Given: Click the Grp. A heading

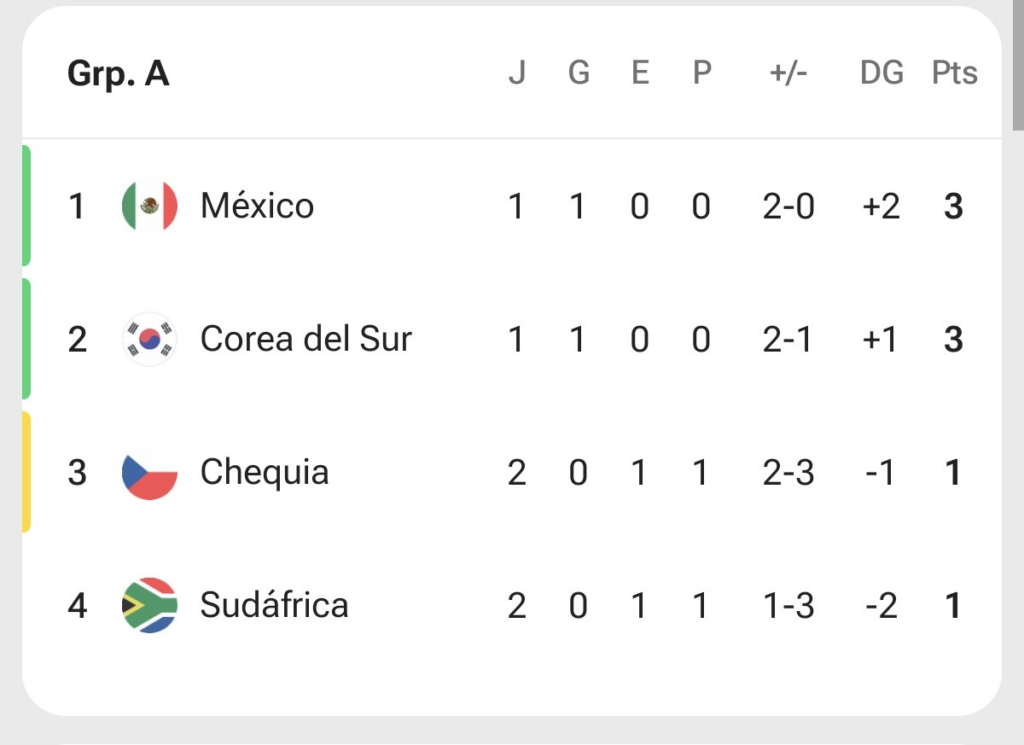Looking at the screenshot, I should tap(118, 74).
